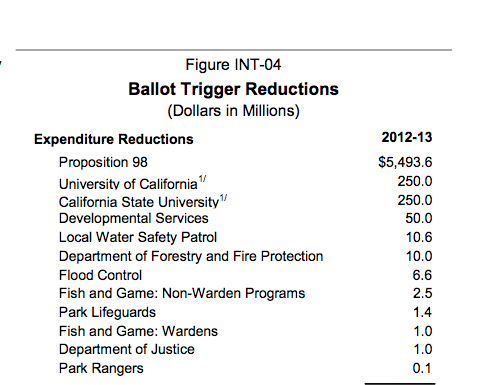The image size is (486, 385).
Task: Select the Proposition 98 row label
Action: point(103,162)
